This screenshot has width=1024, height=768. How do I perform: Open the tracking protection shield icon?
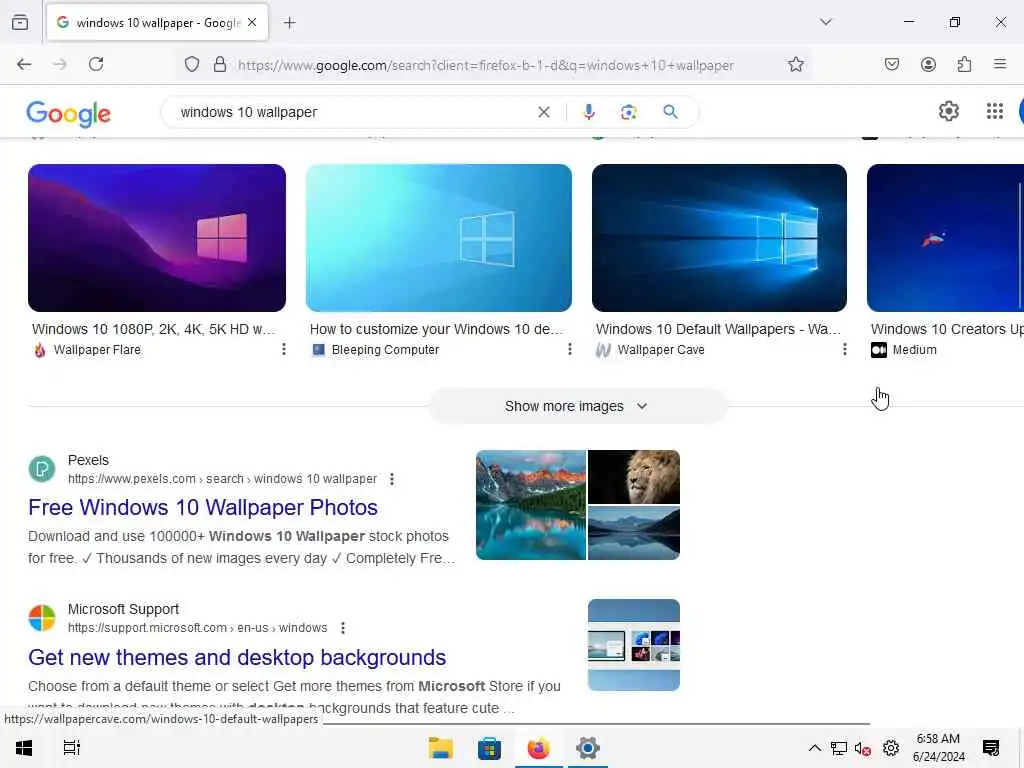coord(191,64)
